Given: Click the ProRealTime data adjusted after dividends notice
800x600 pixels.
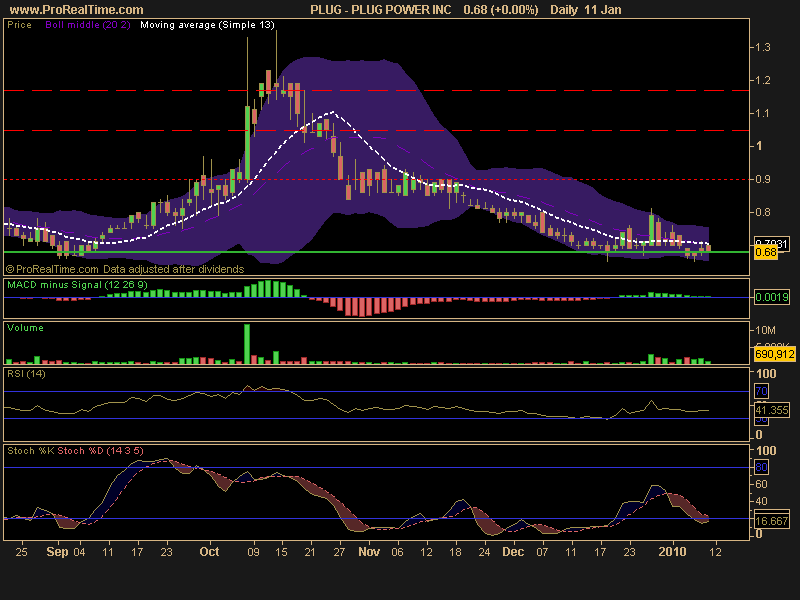Looking at the screenshot, I should pyautogui.click(x=125, y=269).
